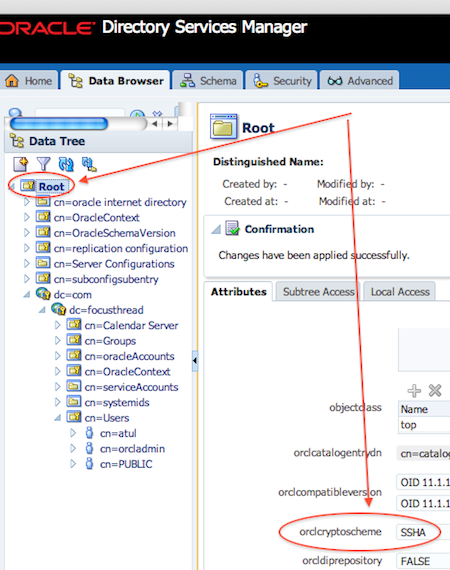The width and height of the screenshot is (450, 570).
Task: Click the Home tab house icon
Action: pos(12,80)
